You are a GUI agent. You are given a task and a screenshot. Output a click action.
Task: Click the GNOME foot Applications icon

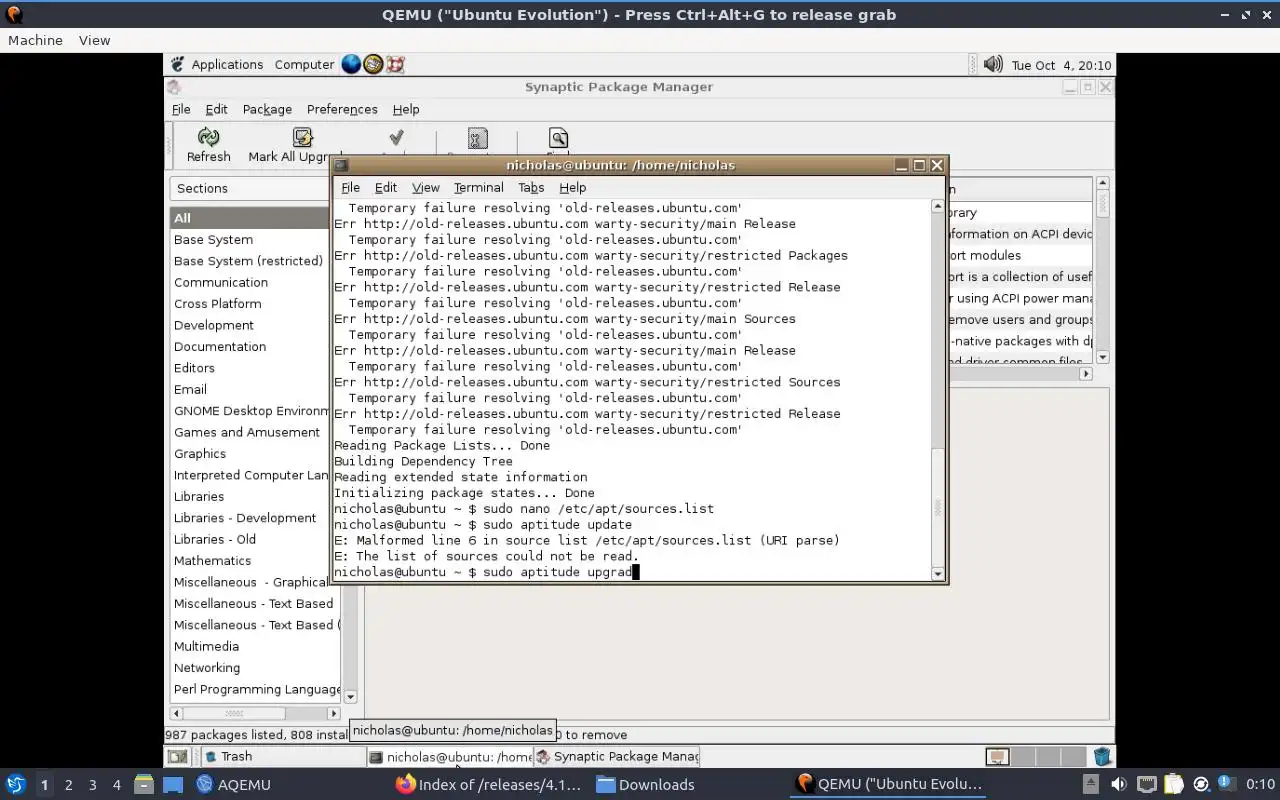(x=177, y=64)
